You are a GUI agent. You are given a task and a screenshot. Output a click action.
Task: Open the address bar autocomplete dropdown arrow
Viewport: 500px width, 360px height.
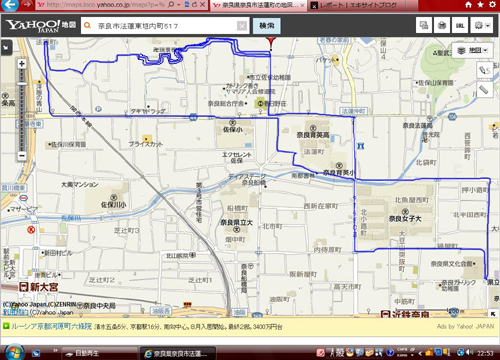pos(178,5)
